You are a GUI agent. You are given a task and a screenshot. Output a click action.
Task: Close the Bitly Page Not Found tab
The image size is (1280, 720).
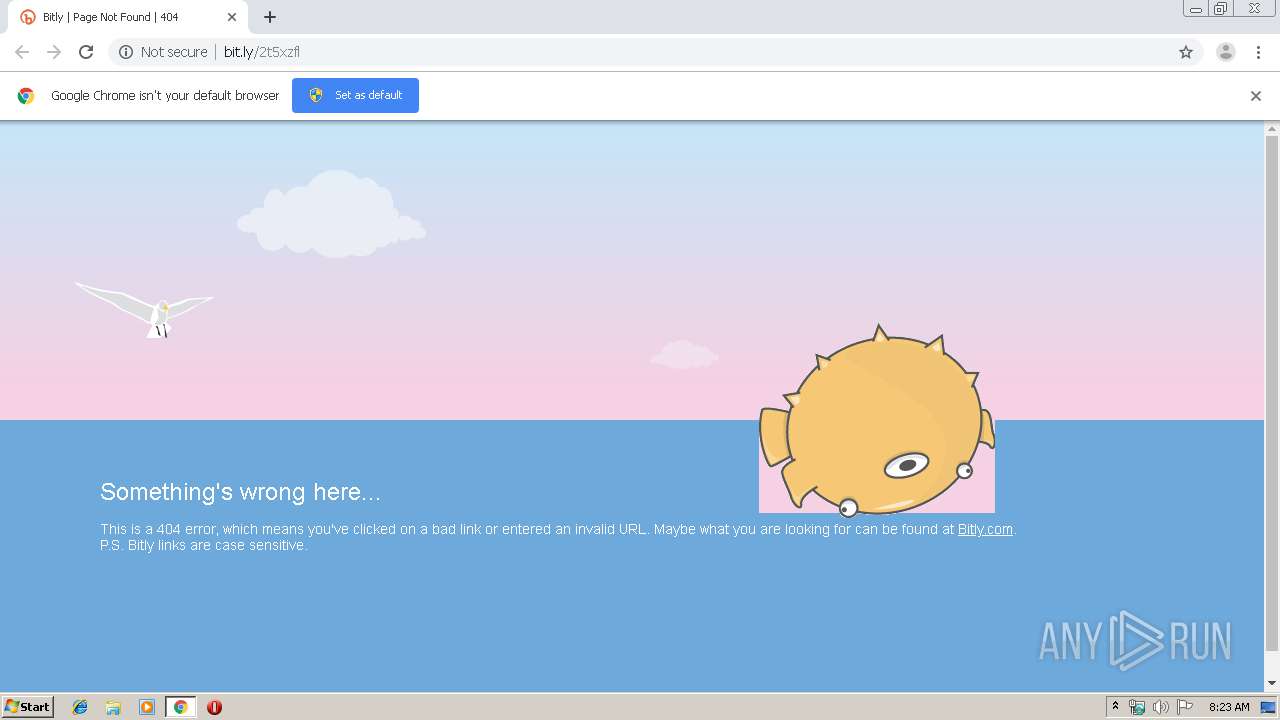(x=232, y=17)
